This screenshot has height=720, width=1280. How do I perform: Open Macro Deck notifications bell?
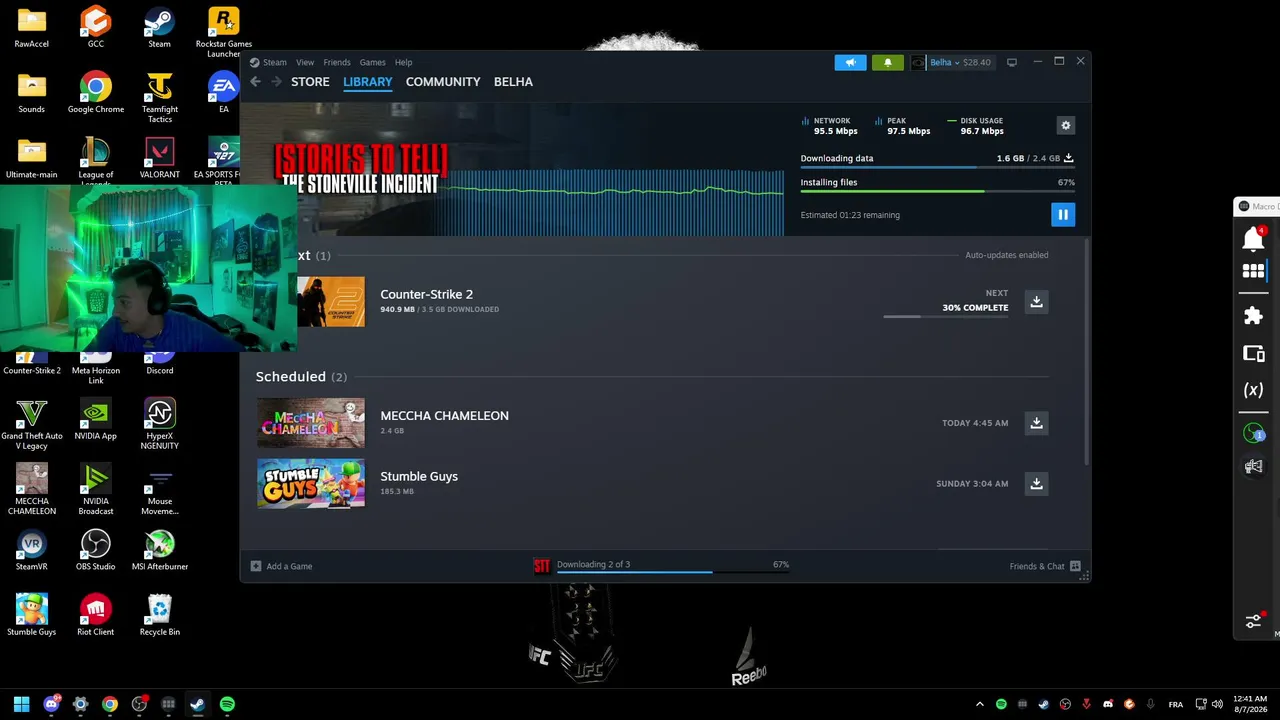1253,238
